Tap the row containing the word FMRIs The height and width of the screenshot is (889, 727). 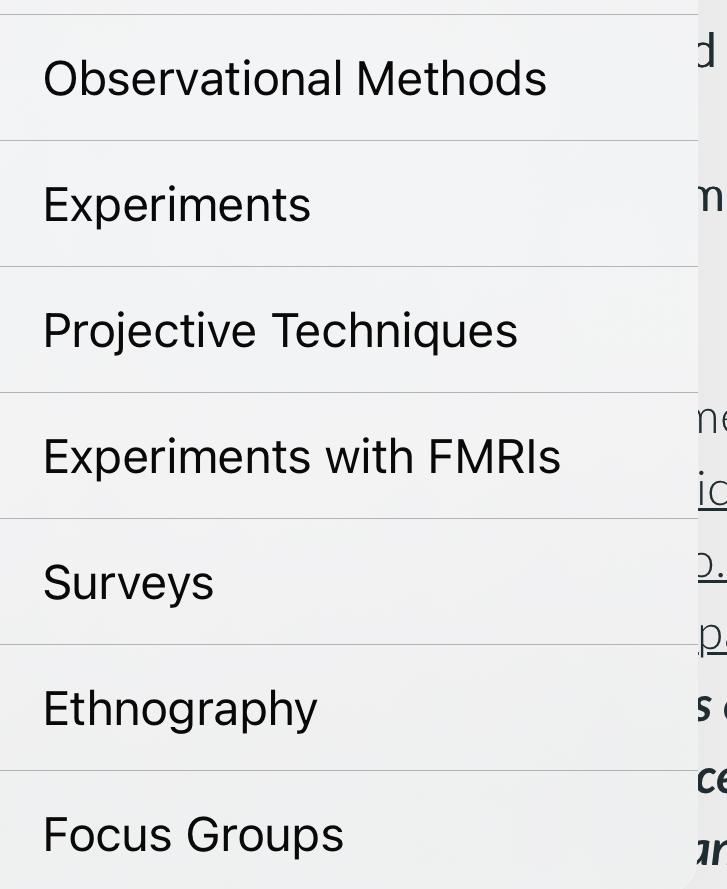302,455
